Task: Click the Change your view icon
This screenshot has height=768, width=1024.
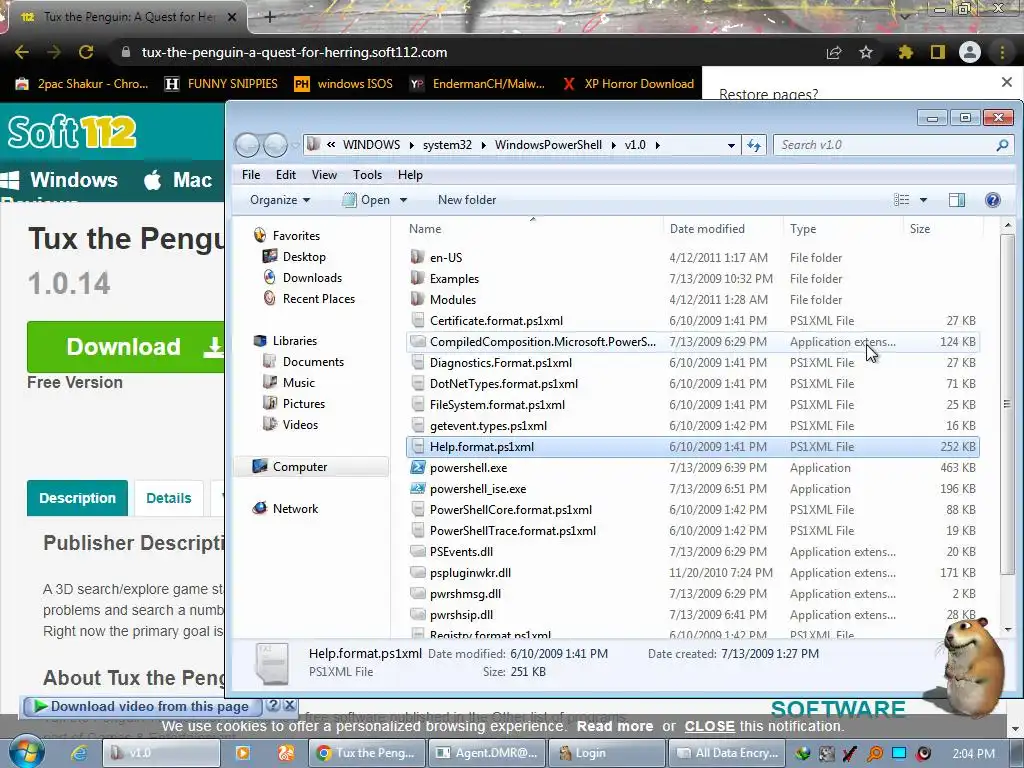Action: coord(901,200)
